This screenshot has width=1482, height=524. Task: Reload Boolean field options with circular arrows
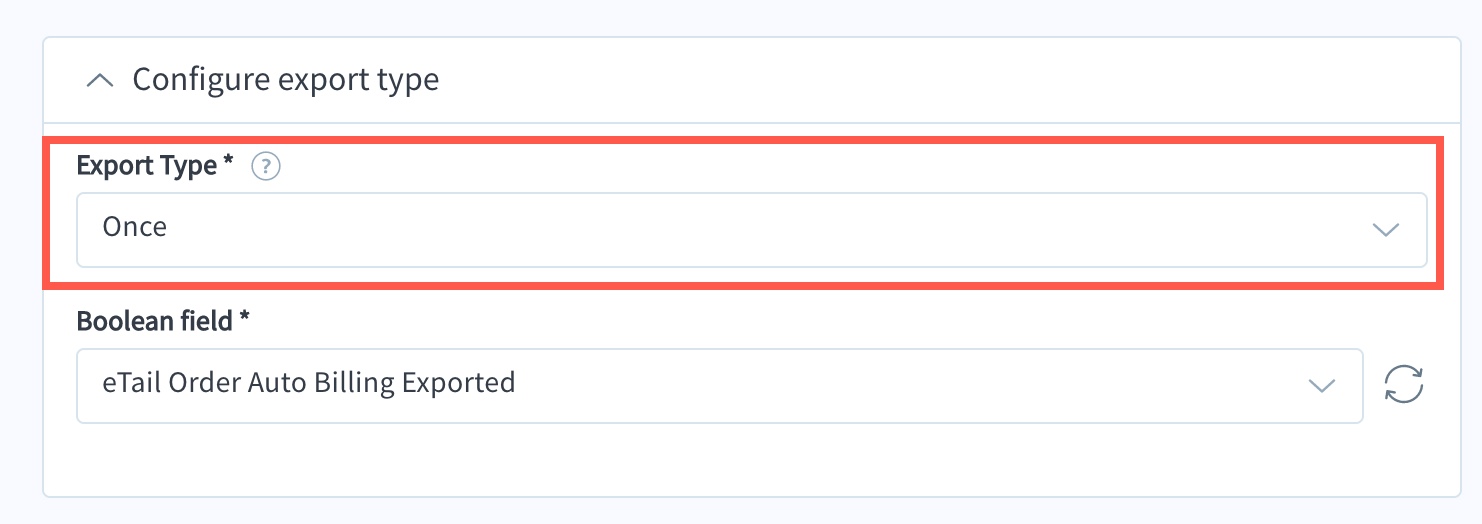(1404, 384)
